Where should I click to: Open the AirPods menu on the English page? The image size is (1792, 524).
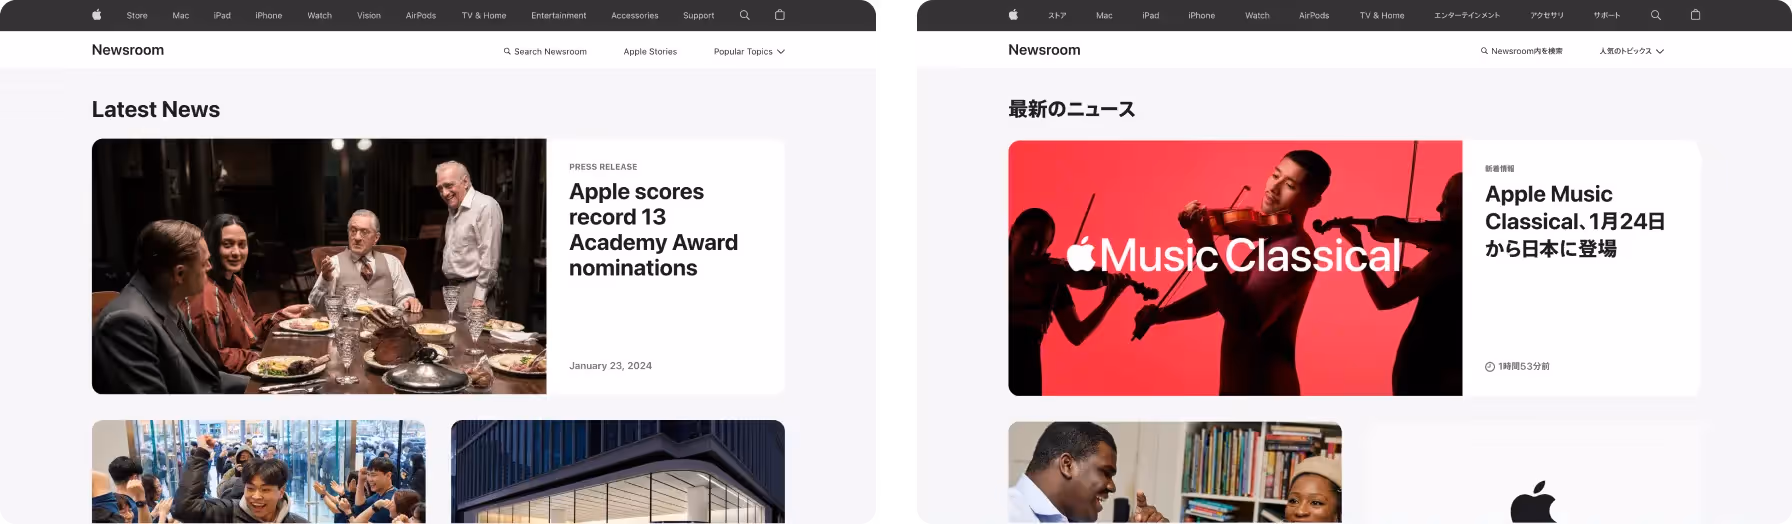[x=421, y=16]
